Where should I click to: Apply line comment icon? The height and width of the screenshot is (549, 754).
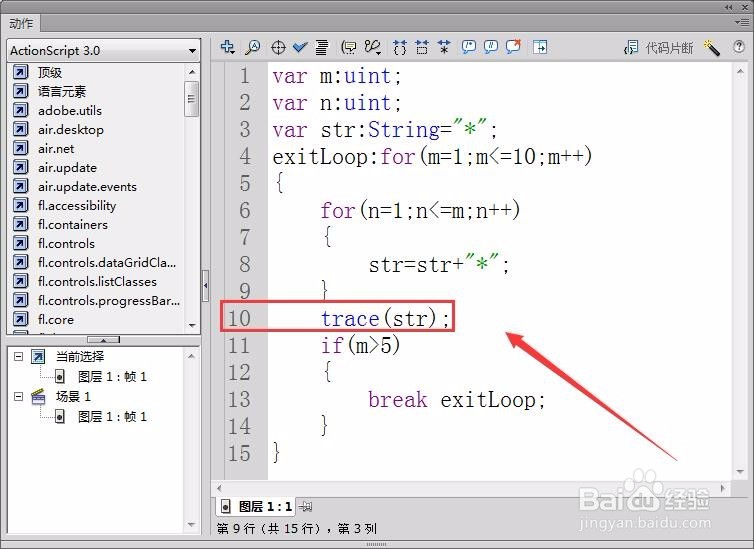(491, 47)
